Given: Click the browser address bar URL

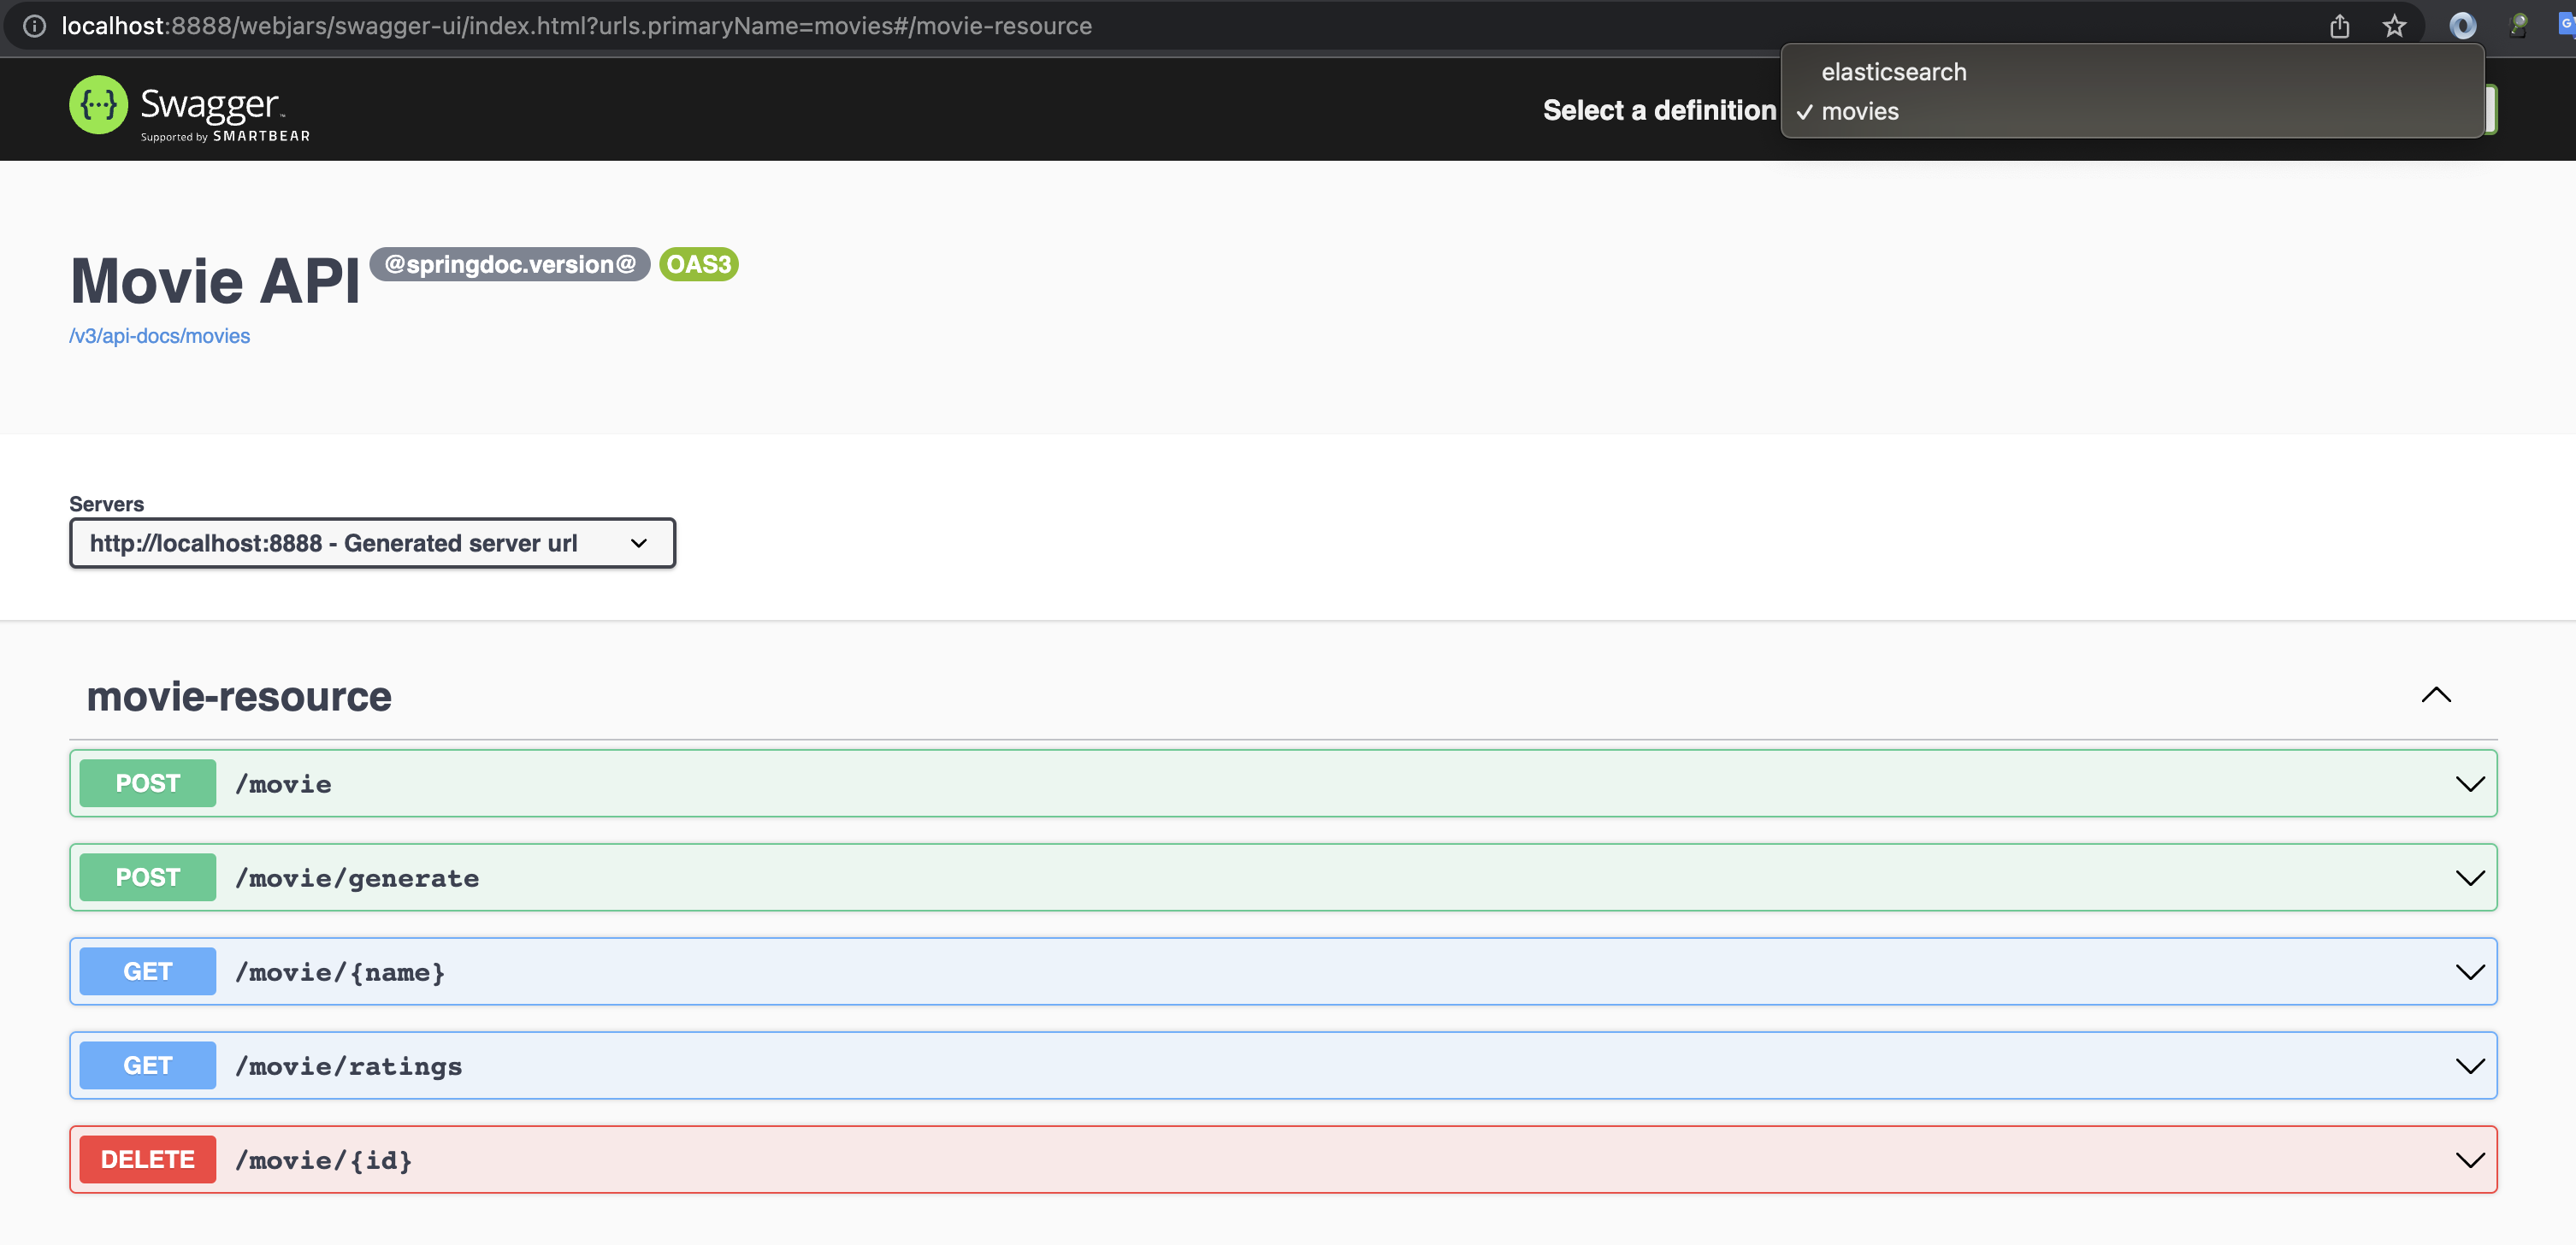Looking at the screenshot, I should [x=576, y=26].
